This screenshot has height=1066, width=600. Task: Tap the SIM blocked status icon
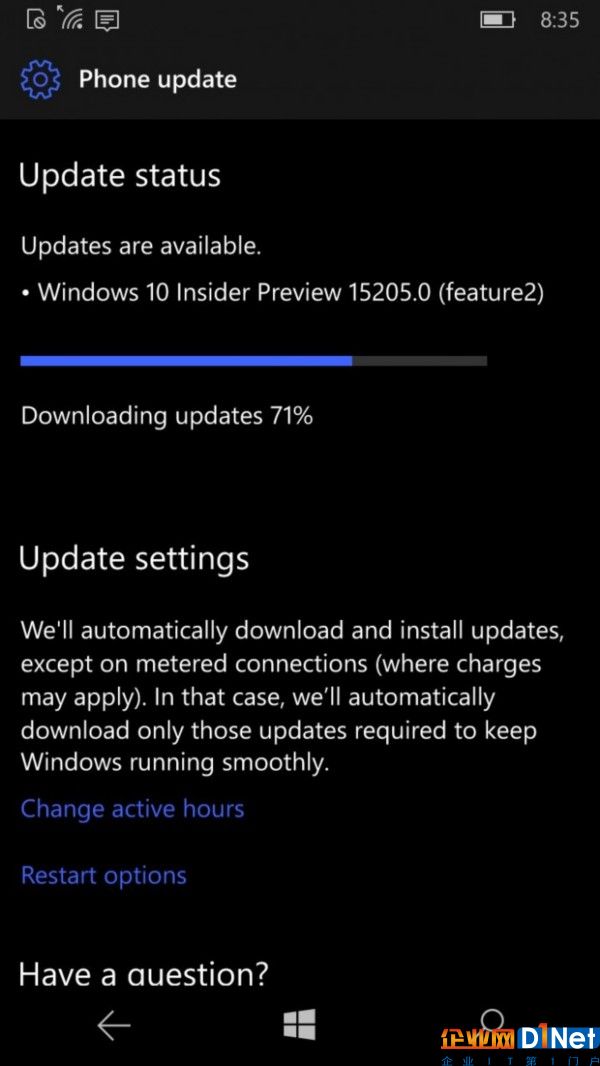click(x=36, y=20)
